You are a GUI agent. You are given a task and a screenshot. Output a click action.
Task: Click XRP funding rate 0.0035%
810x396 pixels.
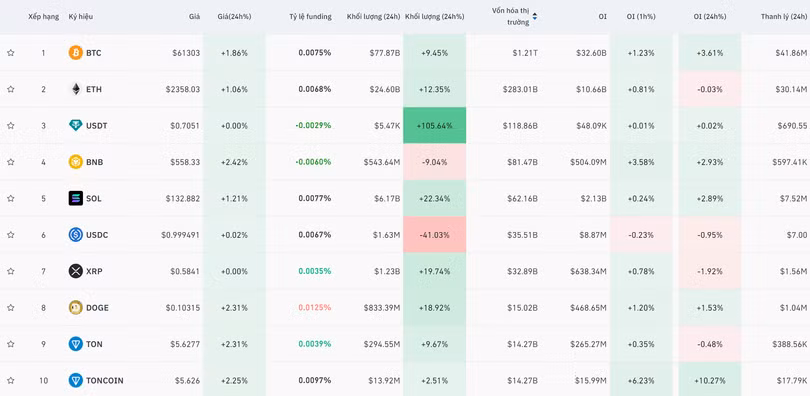(315, 271)
